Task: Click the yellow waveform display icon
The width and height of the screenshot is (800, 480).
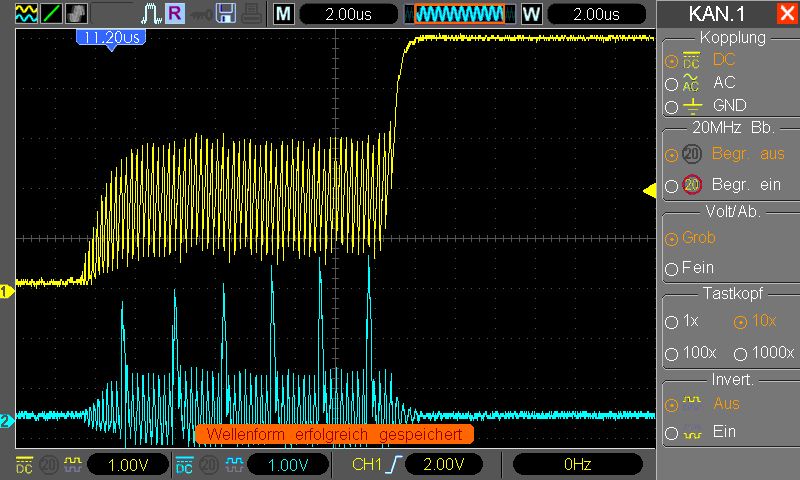Action: (x=25, y=14)
